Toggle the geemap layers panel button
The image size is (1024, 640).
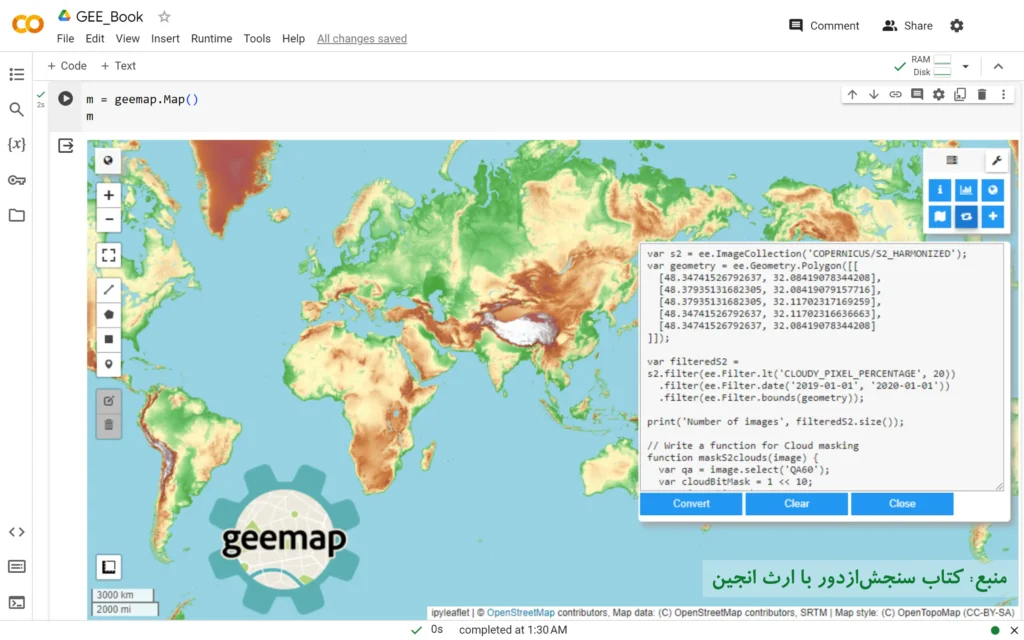coord(952,161)
